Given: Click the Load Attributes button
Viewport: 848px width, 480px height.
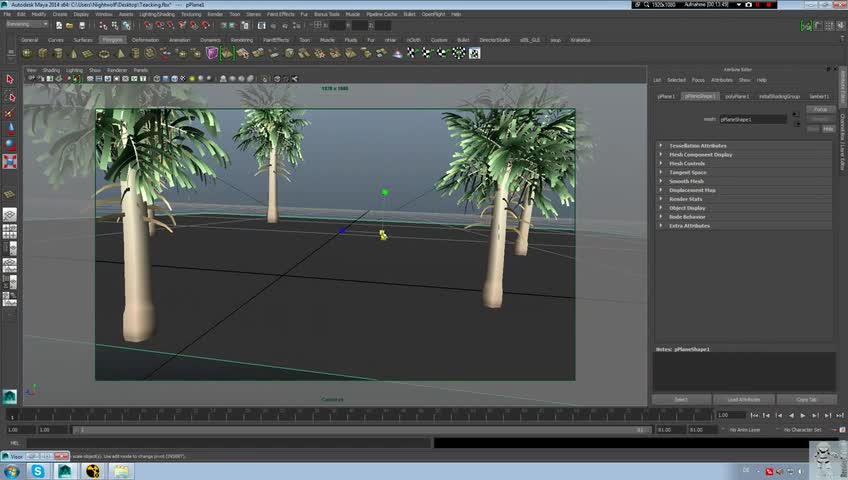Looking at the screenshot, I should point(744,399).
